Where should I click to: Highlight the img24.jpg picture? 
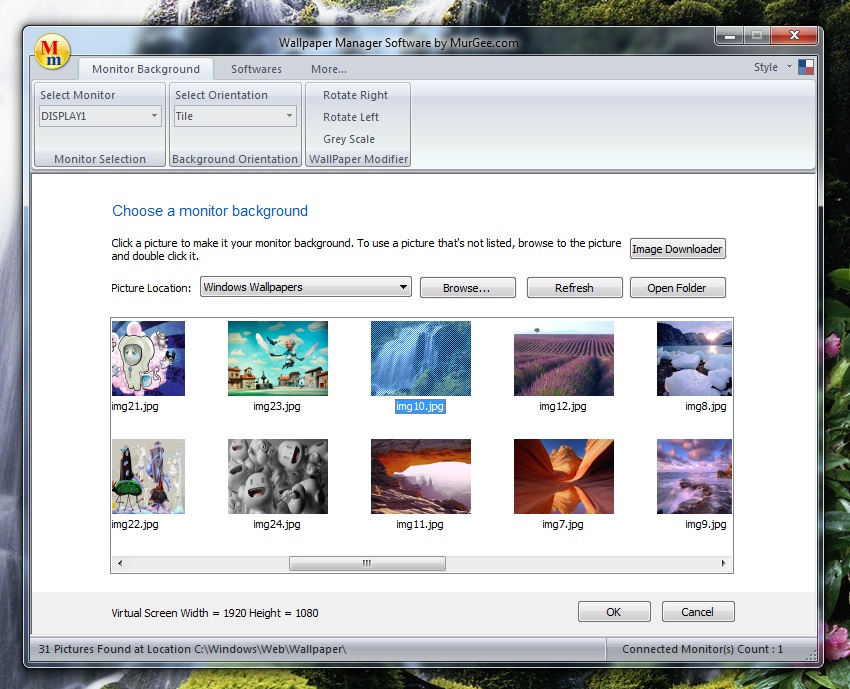(276, 476)
